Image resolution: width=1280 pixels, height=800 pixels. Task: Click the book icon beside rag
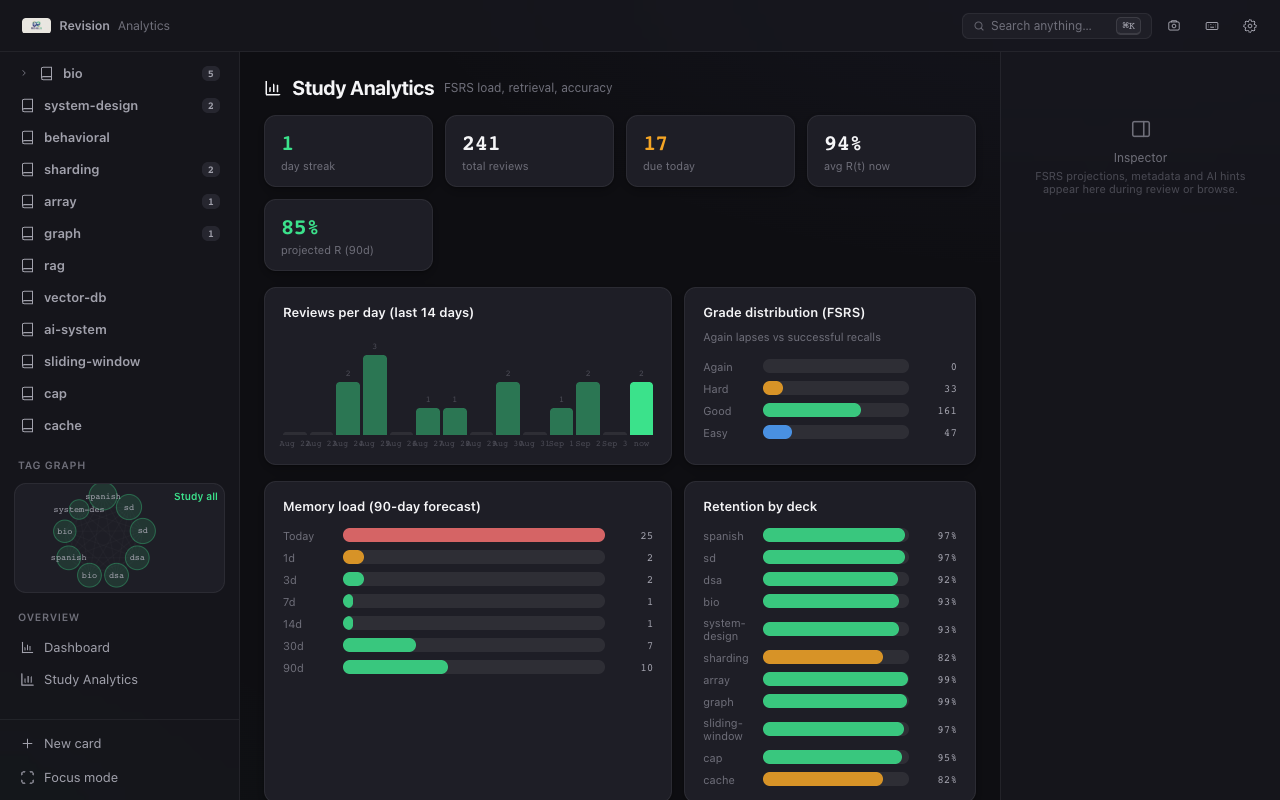pyautogui.click(x=27, y=265)
